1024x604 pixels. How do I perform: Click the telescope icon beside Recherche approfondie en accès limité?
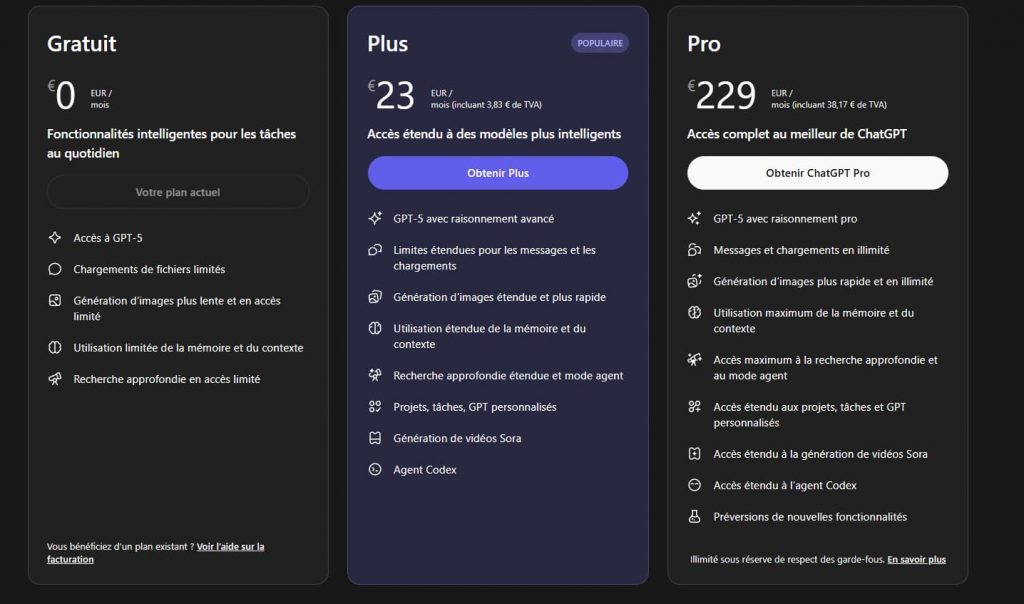55,379
